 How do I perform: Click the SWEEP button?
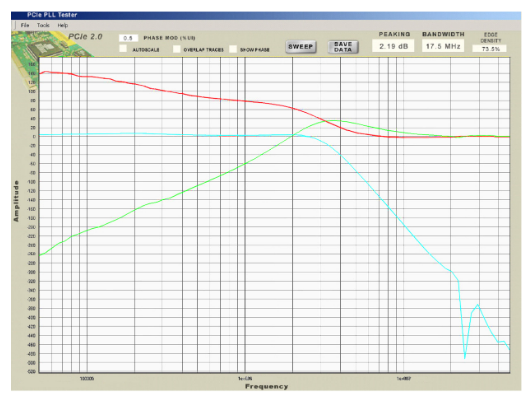301,47
